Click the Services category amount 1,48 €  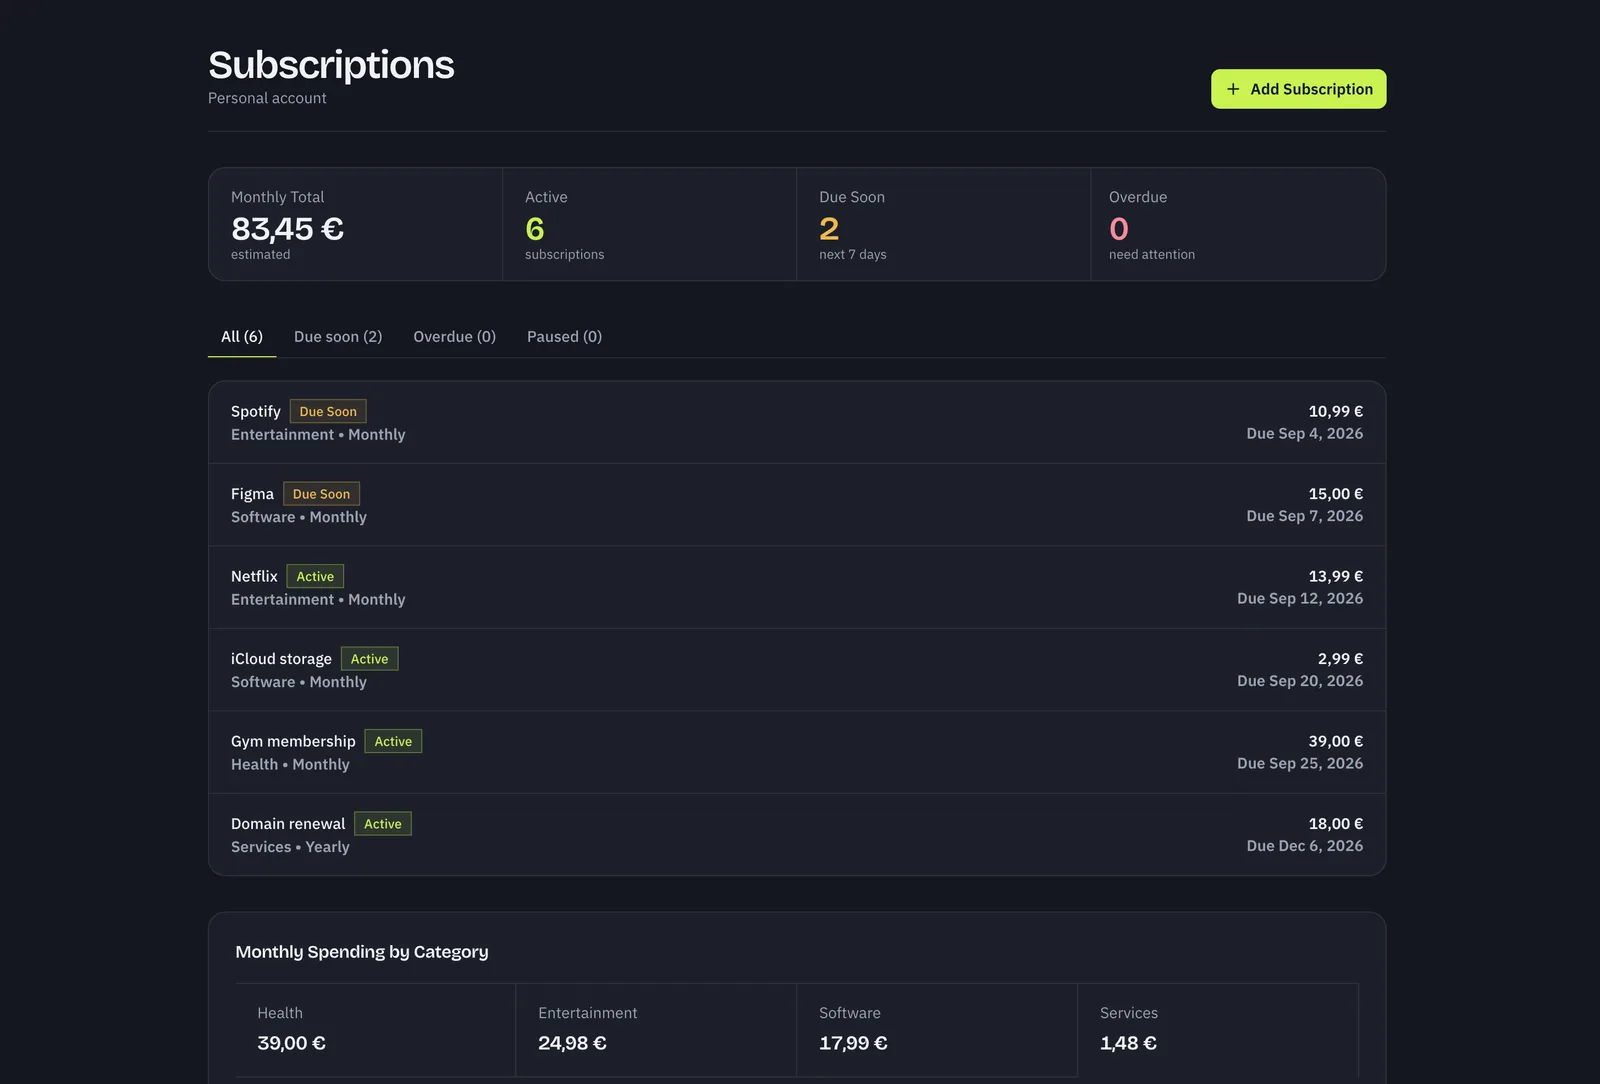point(1128,1043)
